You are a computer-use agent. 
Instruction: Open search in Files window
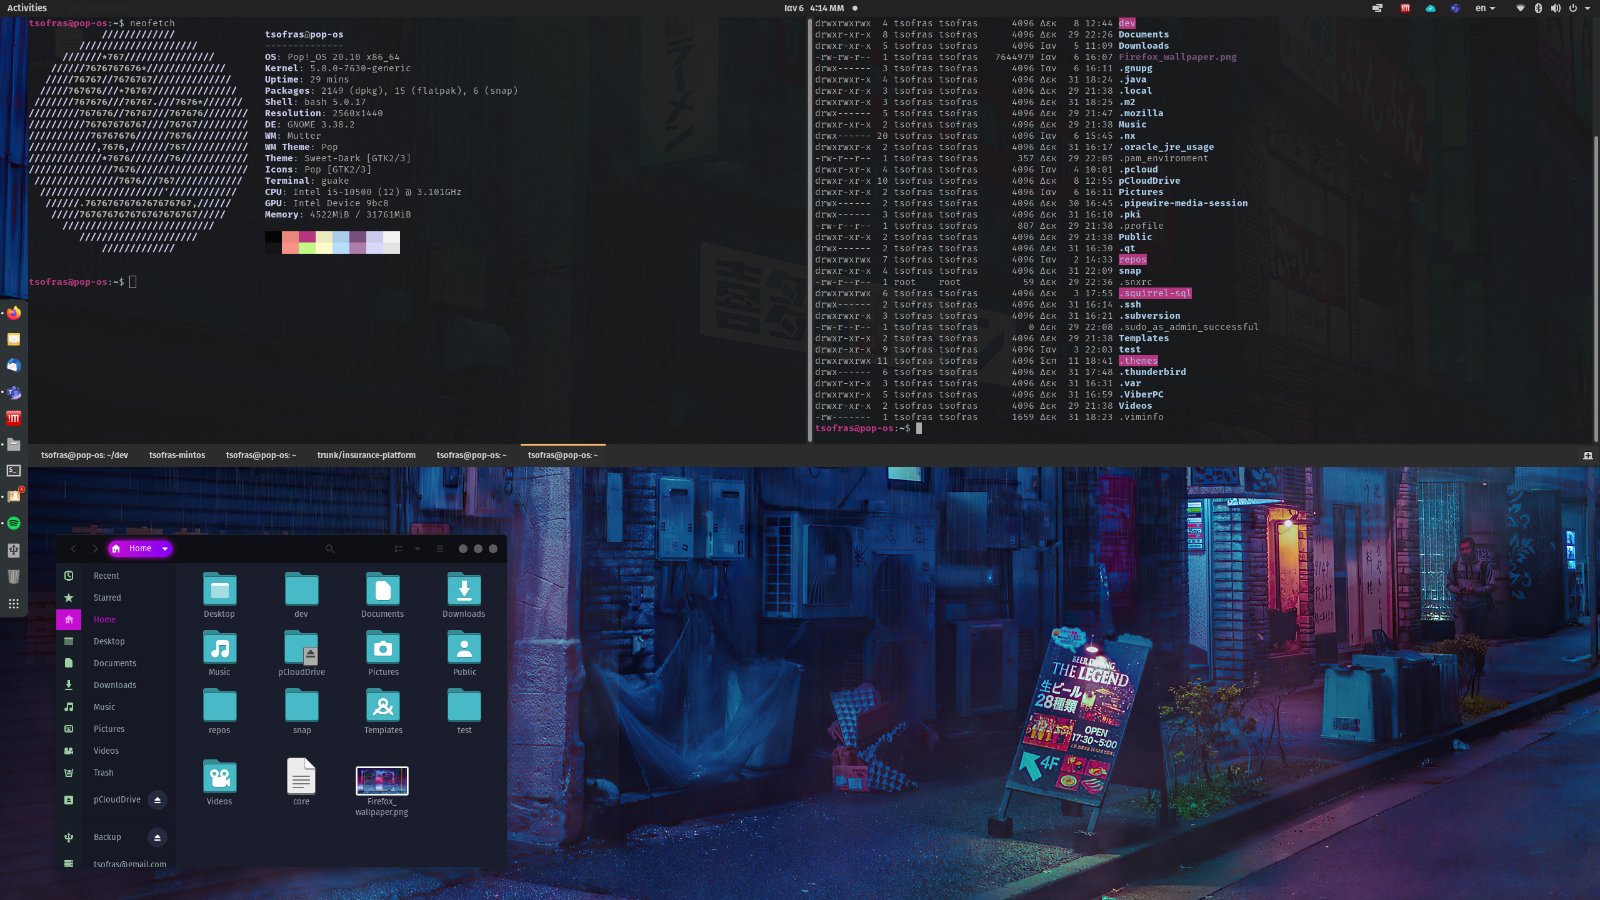click(x=329, y=548)
